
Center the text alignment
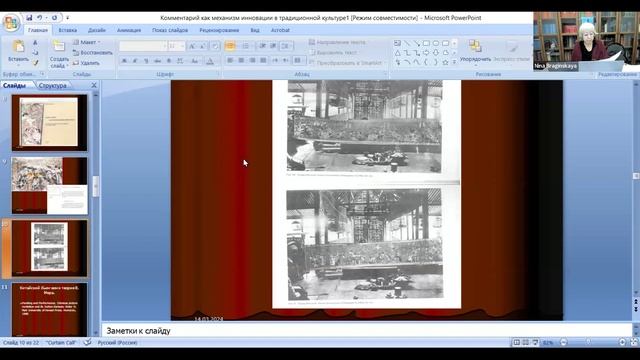tap(241, 60)
